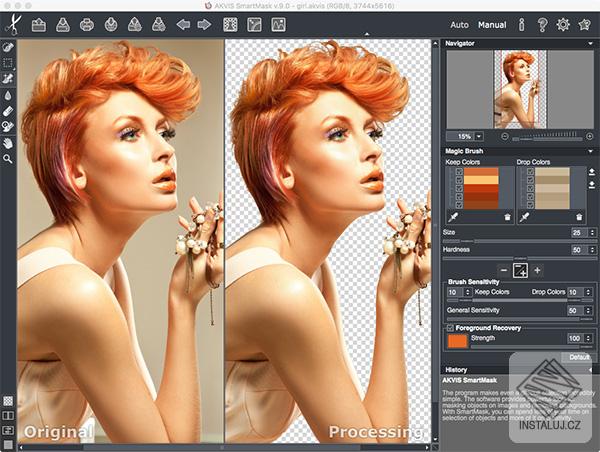
Task: Click the custom background image icon
Action: pyautogui.click(x=279, y=25)
